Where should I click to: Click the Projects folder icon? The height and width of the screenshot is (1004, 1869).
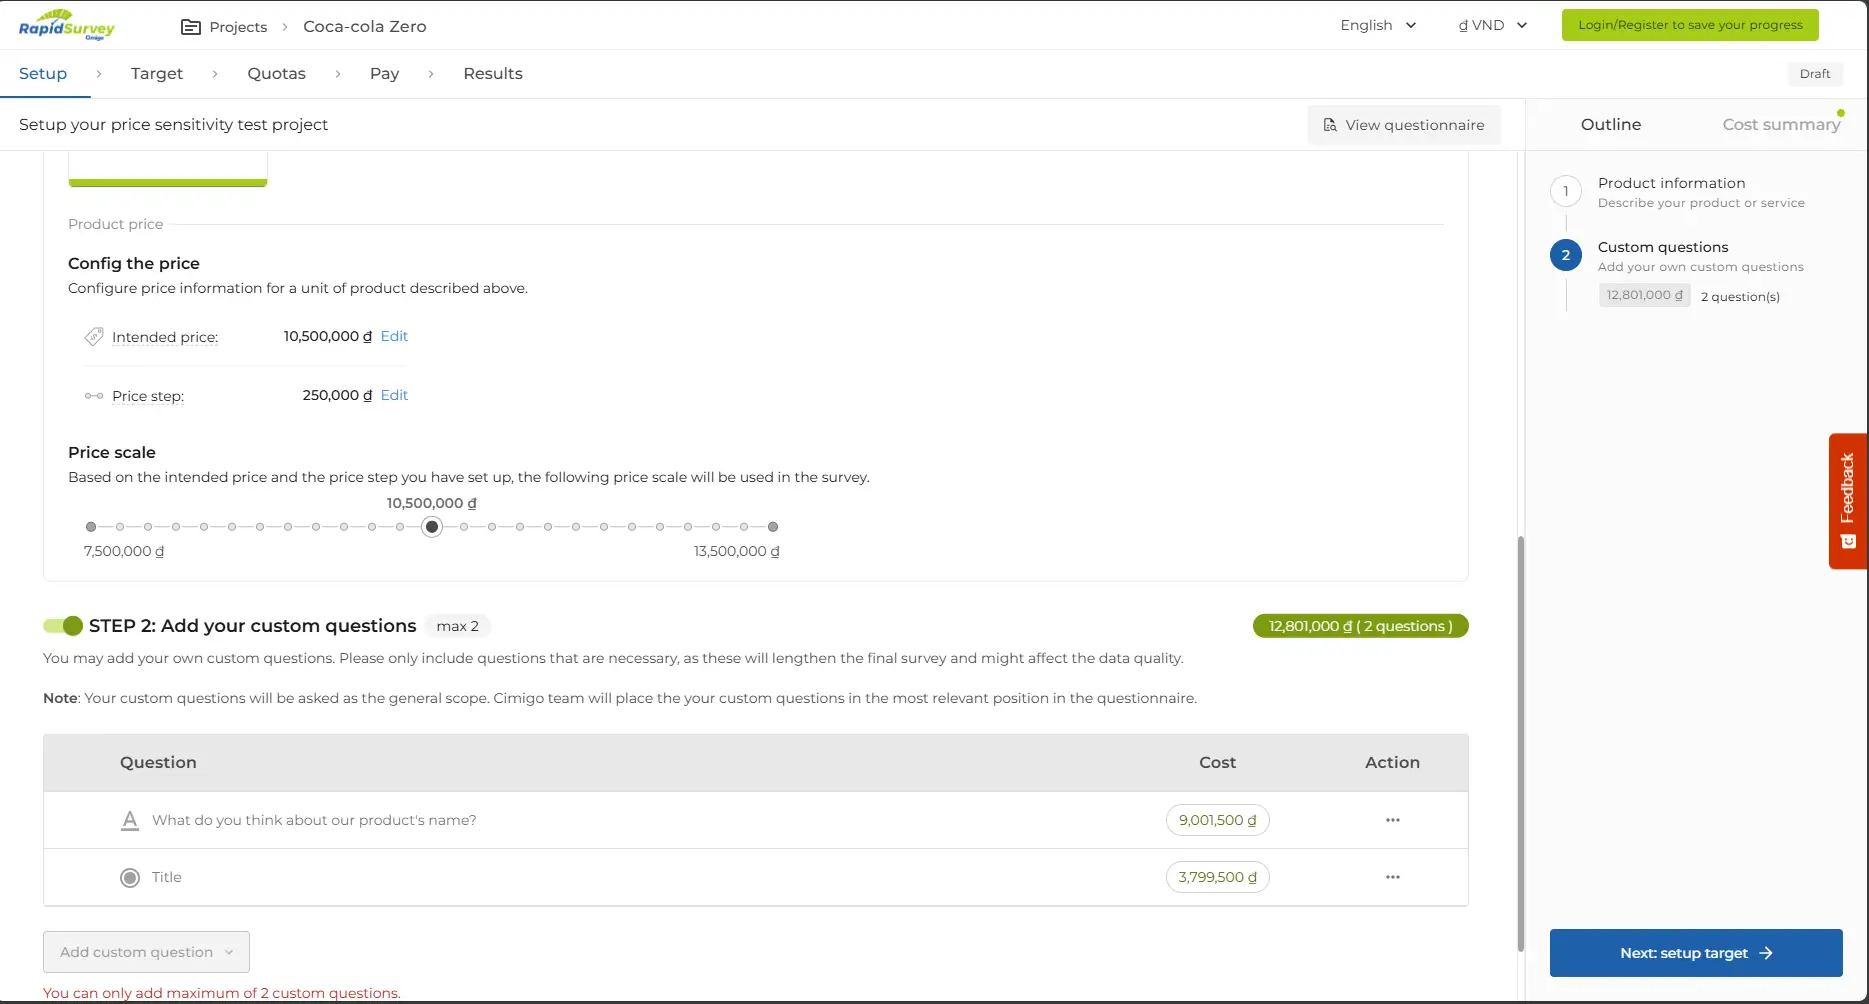pos(190,27)
